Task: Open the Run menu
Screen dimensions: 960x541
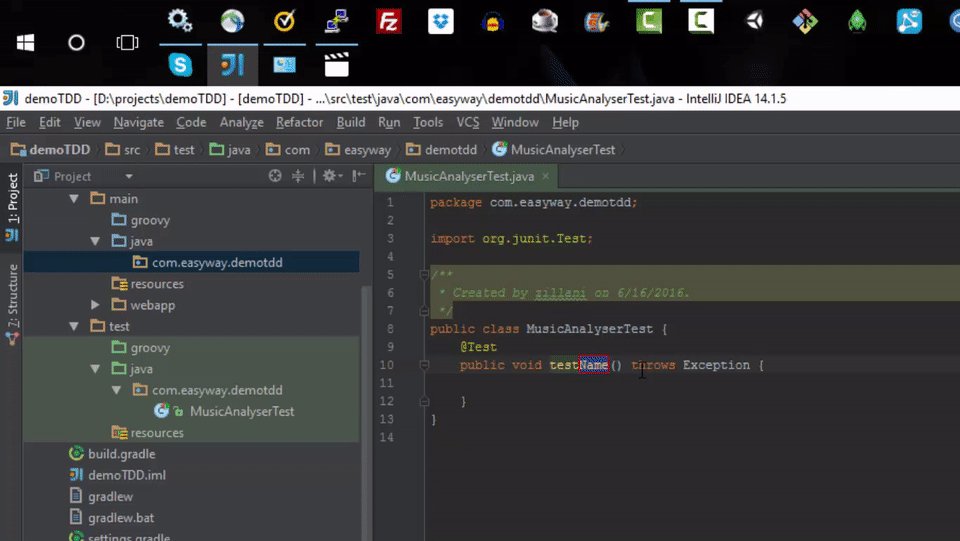Action: 389,122
